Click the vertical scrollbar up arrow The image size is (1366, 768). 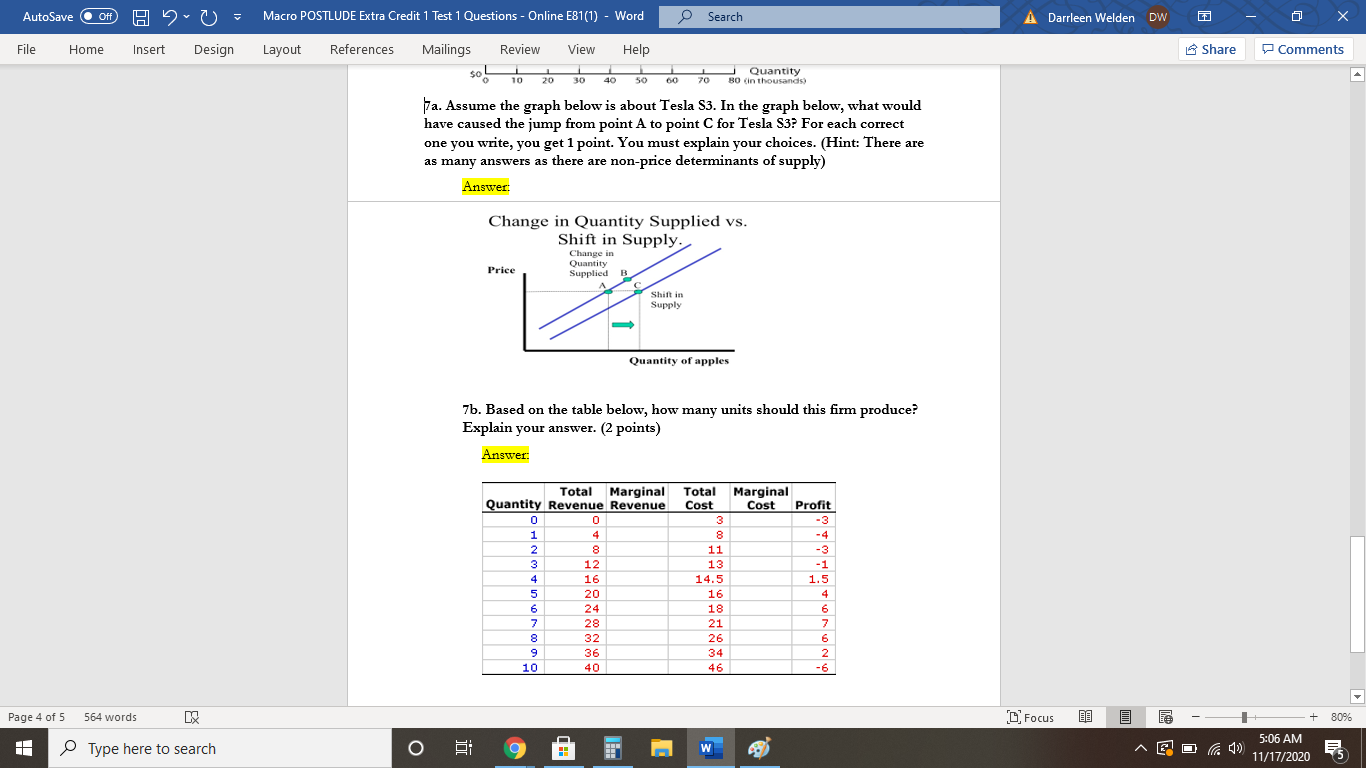pyautogui.click(x=1357, y=75)
